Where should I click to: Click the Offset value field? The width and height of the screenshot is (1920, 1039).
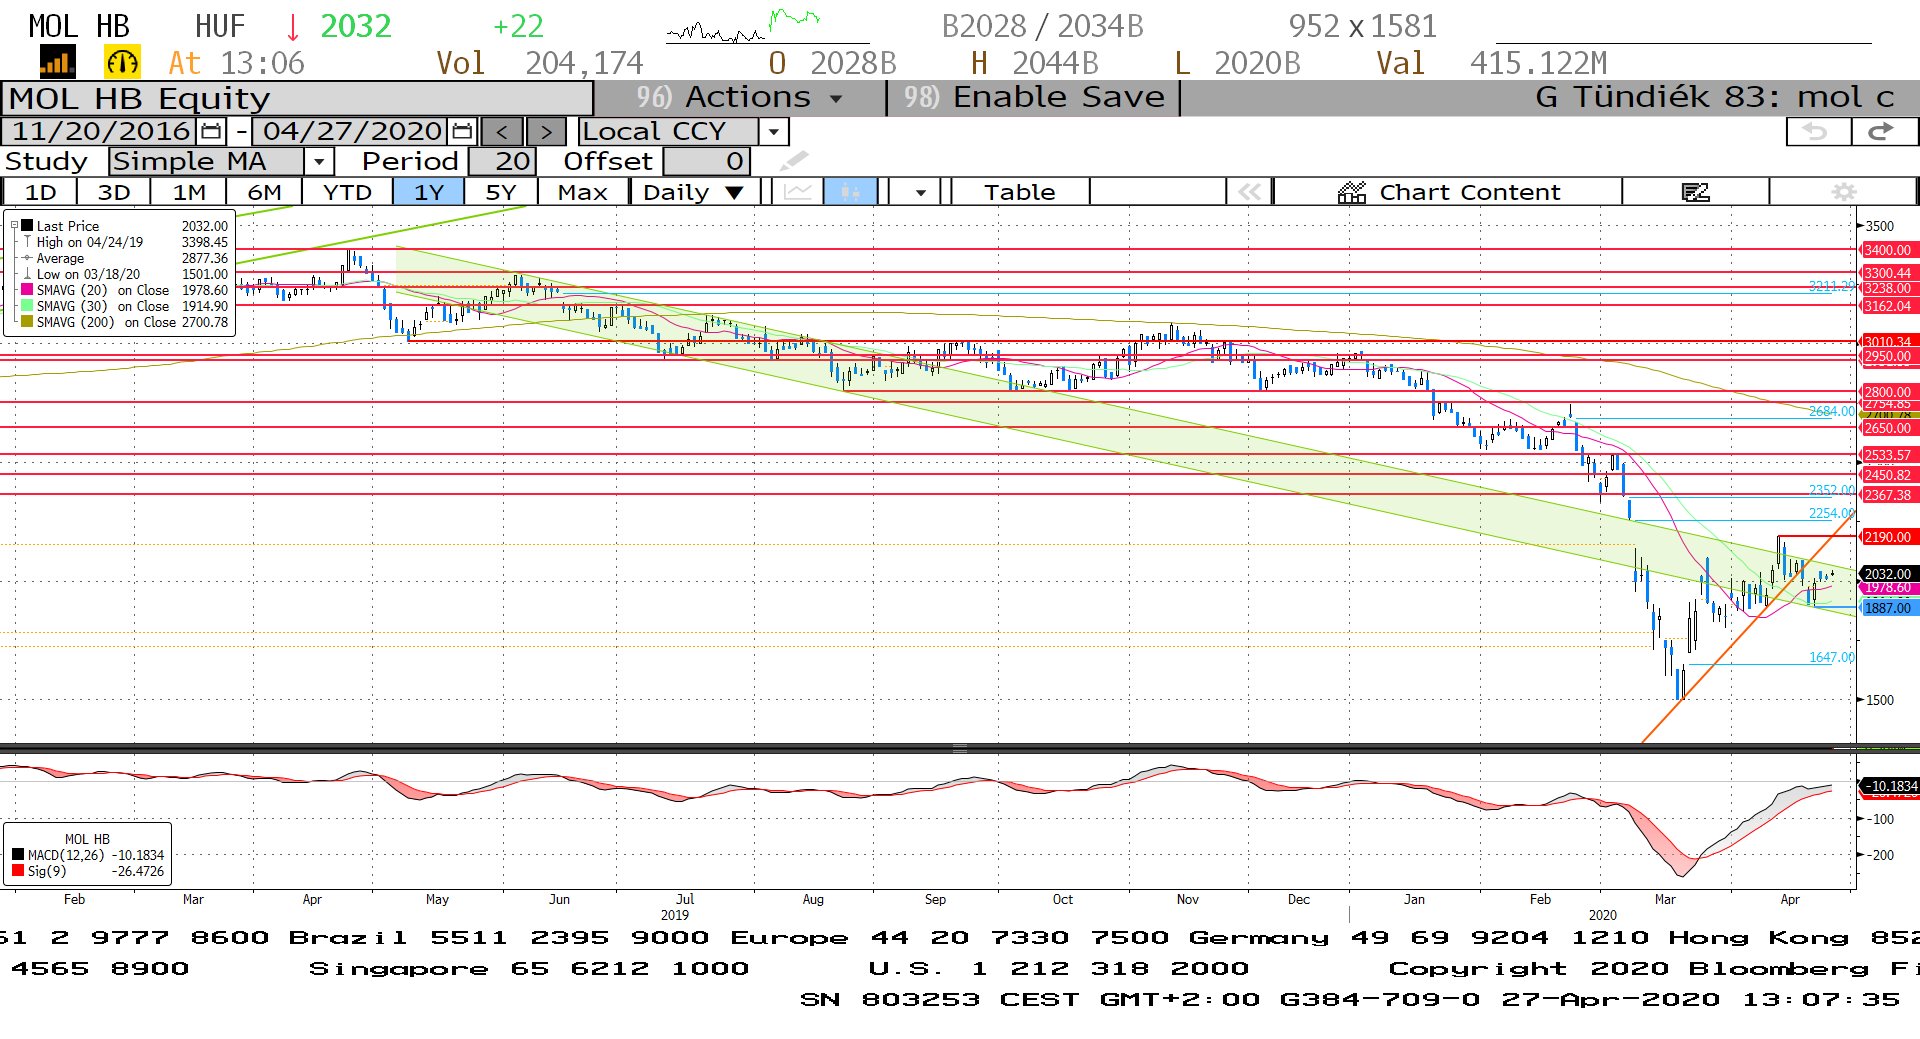(706, 161)
